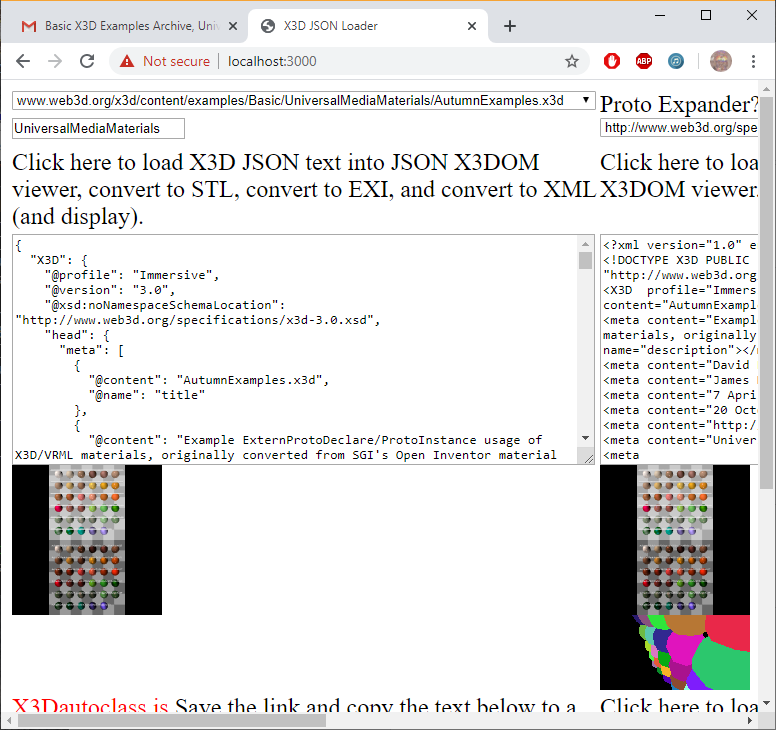The width and height of the screenshot is (776, 730).
Task: Open a new browser tab
Action: point(510,26)
